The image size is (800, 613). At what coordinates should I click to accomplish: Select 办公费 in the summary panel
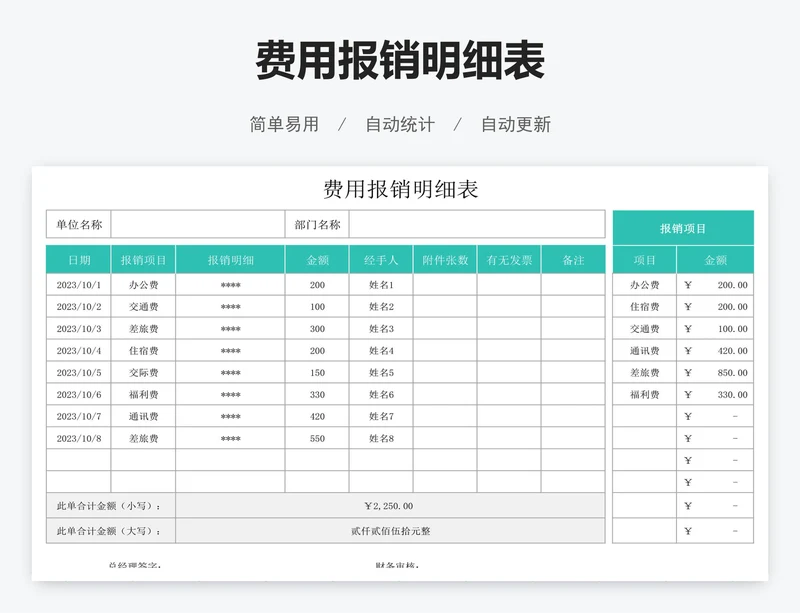[644, 285]
